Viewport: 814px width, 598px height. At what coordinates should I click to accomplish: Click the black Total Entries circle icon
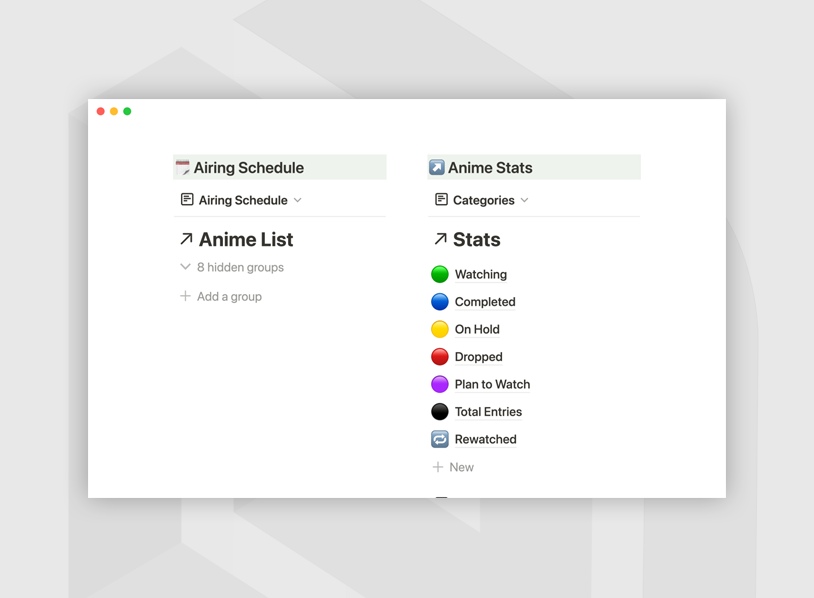[440, 412]
